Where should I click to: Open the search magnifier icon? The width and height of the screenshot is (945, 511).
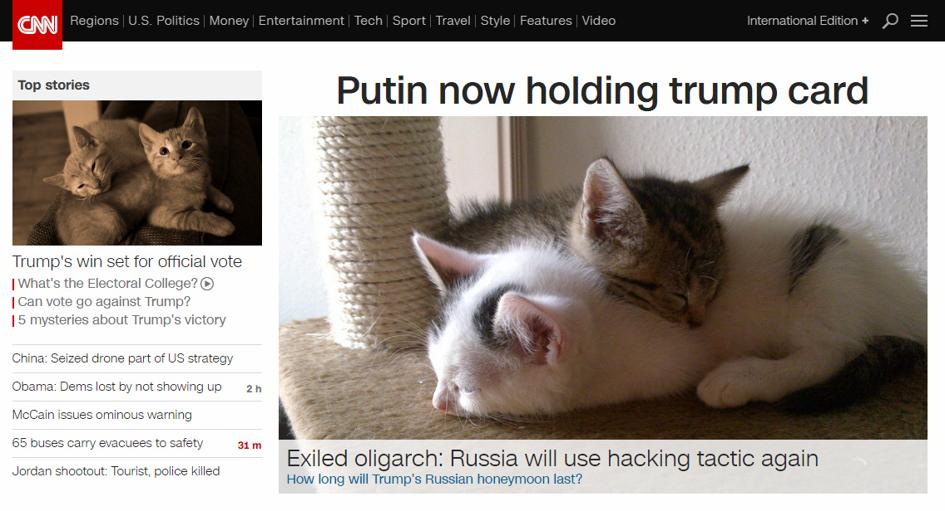click(x=890, y=21)
